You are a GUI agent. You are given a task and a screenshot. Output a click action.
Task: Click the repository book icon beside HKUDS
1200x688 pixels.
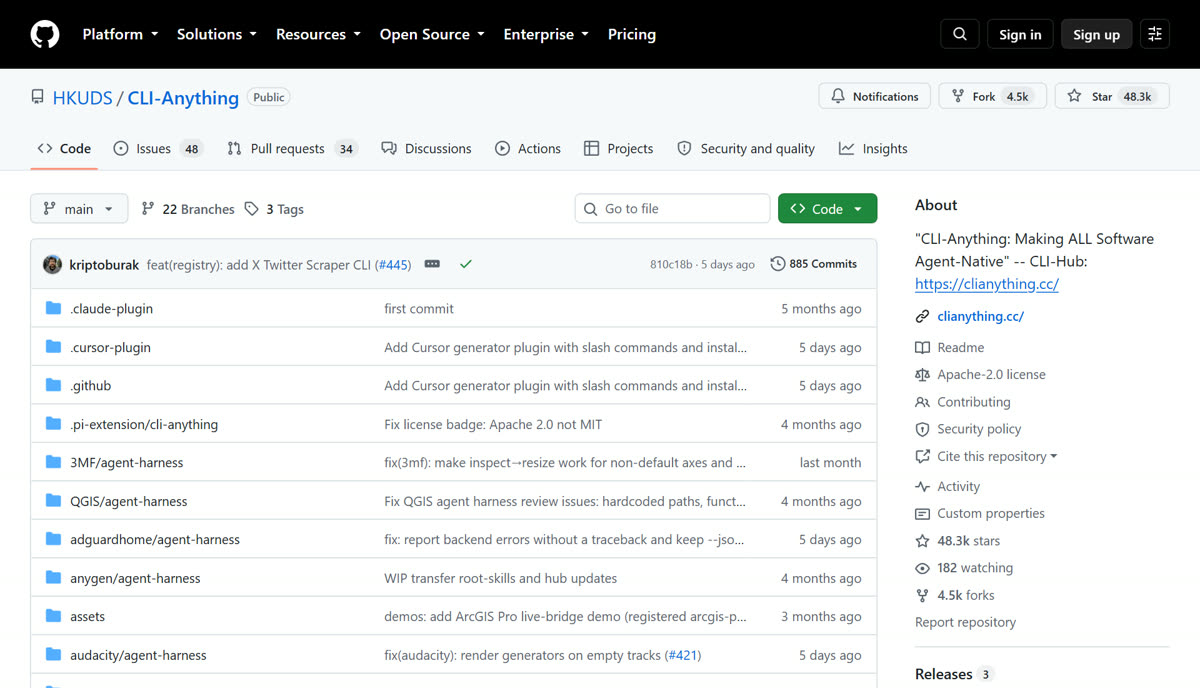point(38,97)
